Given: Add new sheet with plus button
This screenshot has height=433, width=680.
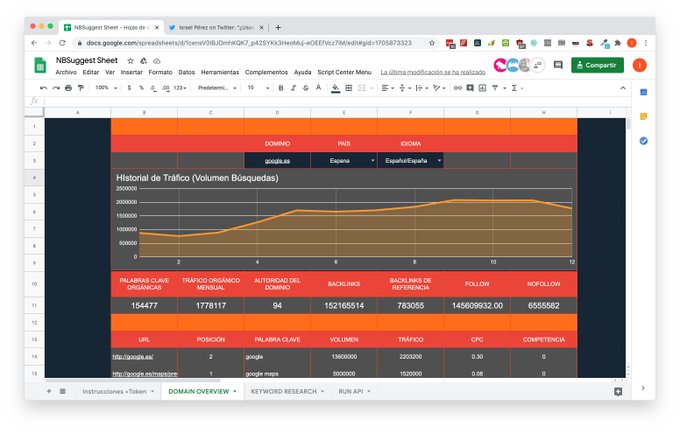Looking at the screenshot, I should (x=49, y=391).
